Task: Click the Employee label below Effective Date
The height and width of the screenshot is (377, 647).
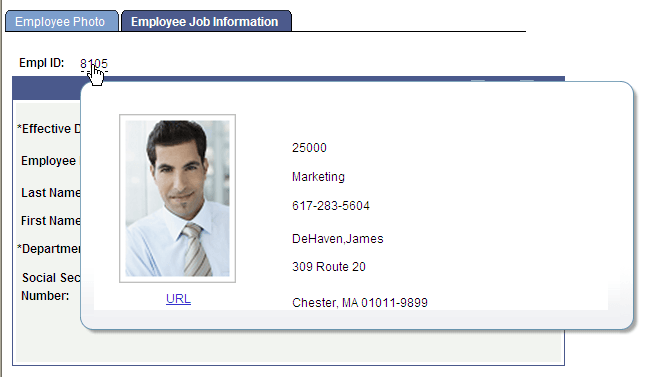Action: (49, 161)
